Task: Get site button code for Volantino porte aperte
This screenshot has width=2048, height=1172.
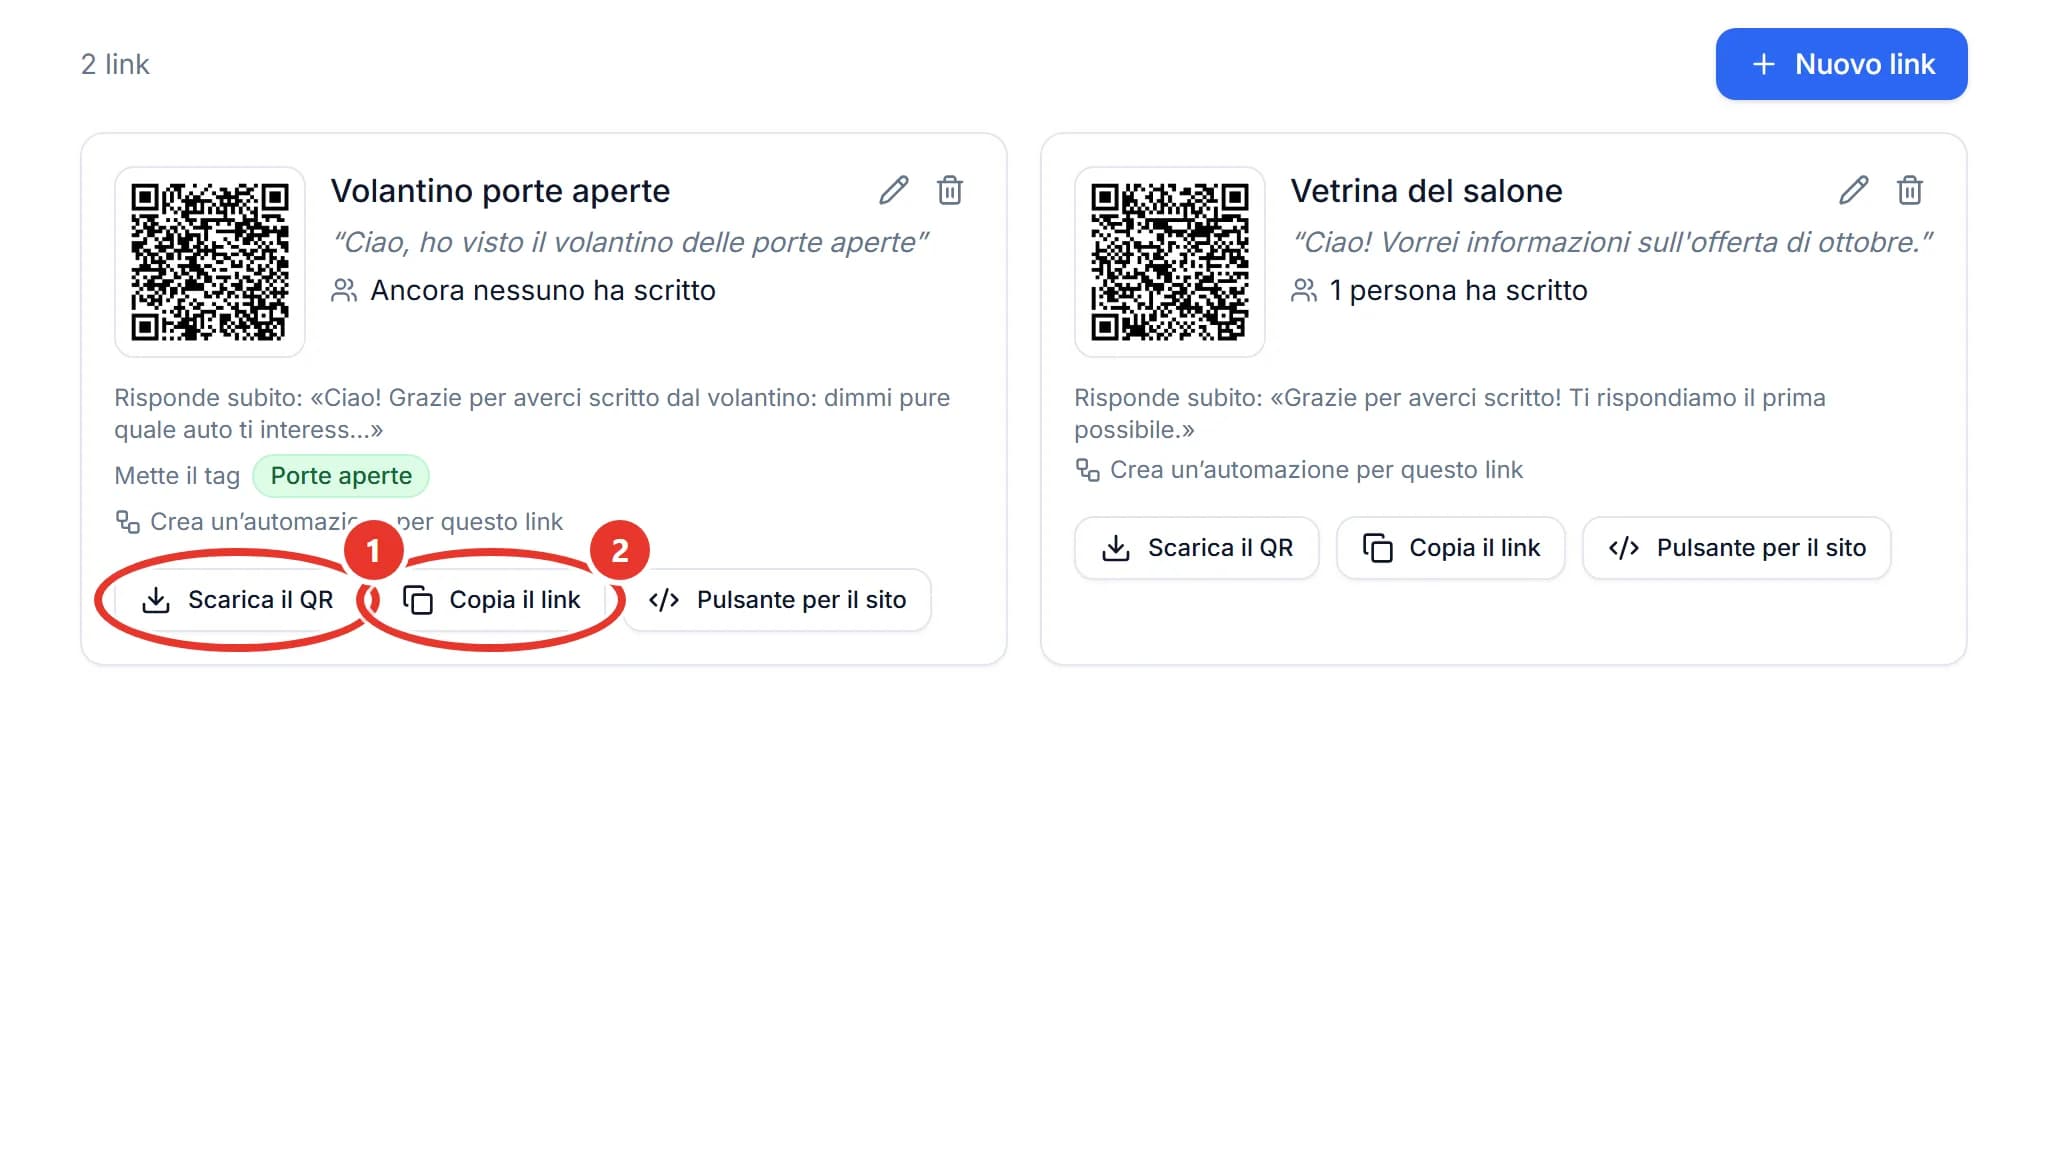Action: tap(777, 600)
